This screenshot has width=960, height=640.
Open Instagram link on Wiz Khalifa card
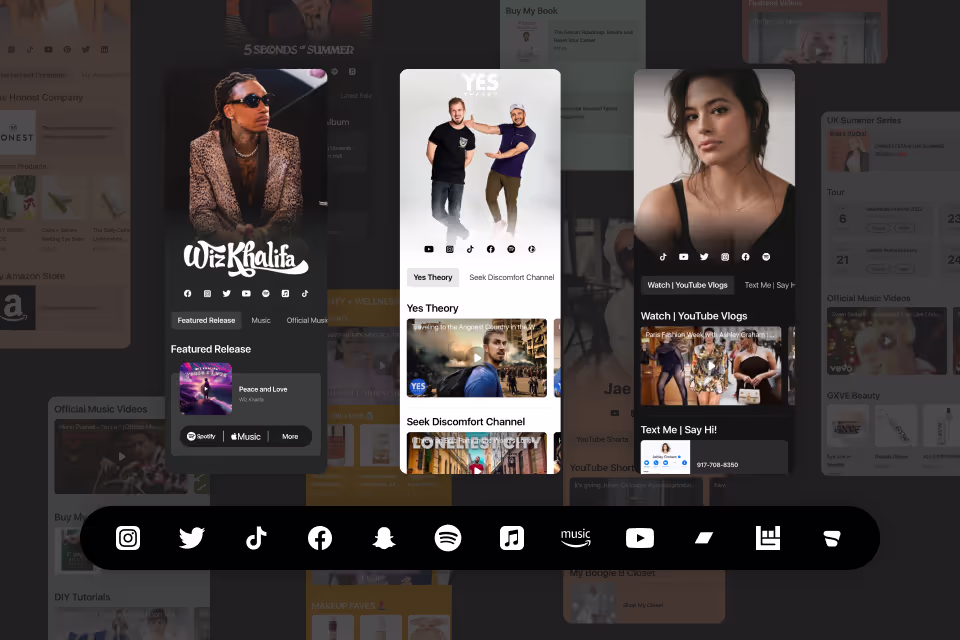coord(208,293)
